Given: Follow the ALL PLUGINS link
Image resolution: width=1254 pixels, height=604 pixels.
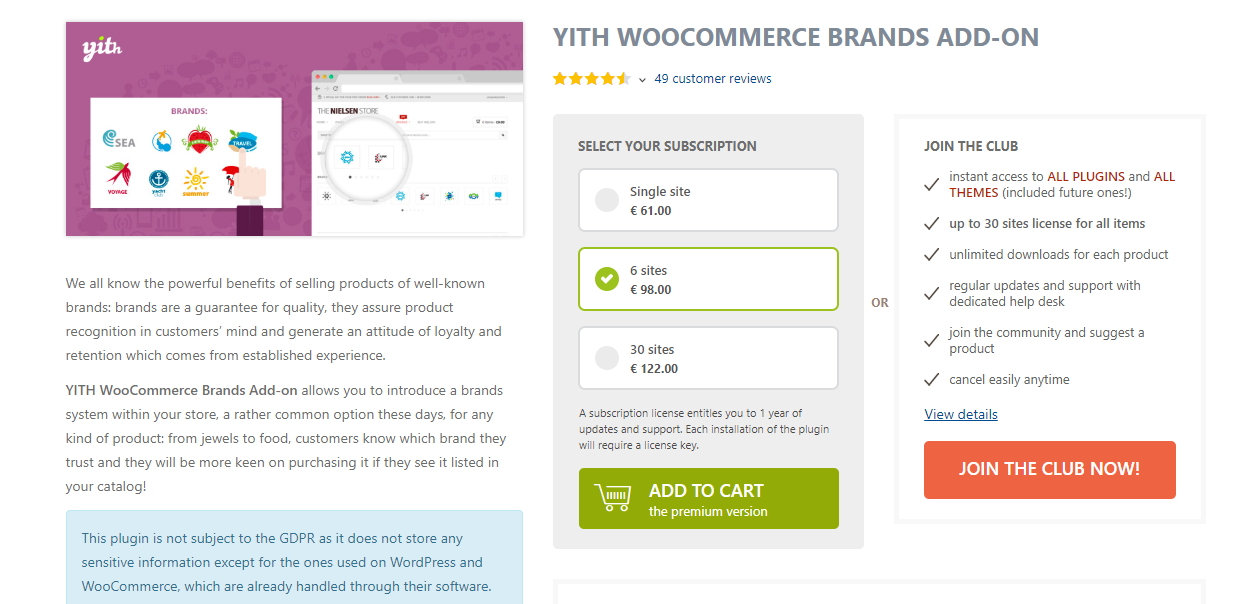Looking at the screenshot, I should tap(1086, 176).
